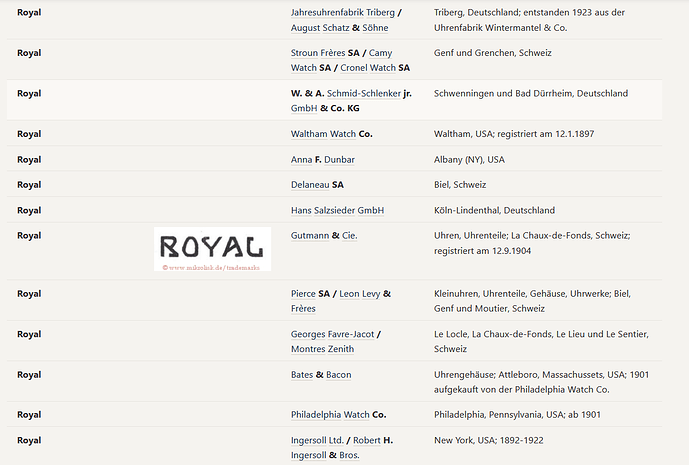The height and width of the screenshot is (465, 689).
Task: Click the 'Uhrengehäuse; Attleboro, Massachussets' description
Action: click(x=541, y=382)
